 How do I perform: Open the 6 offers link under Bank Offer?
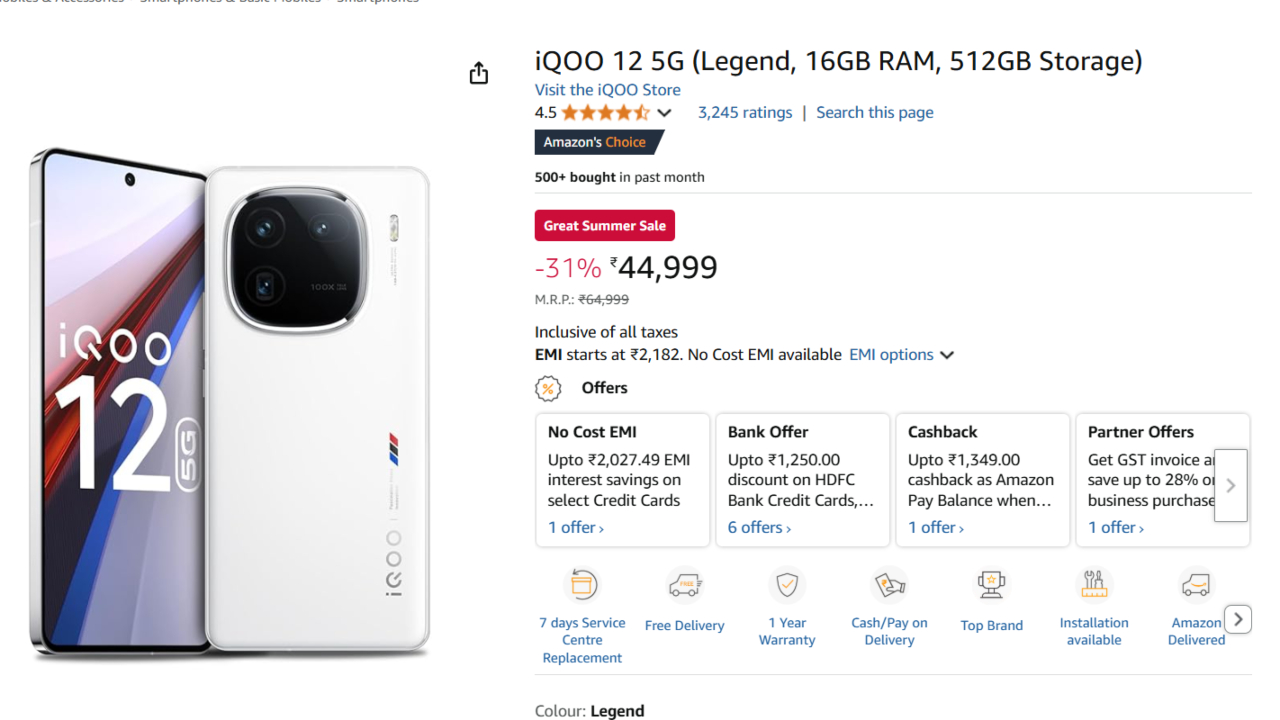[x=759, y=528]
